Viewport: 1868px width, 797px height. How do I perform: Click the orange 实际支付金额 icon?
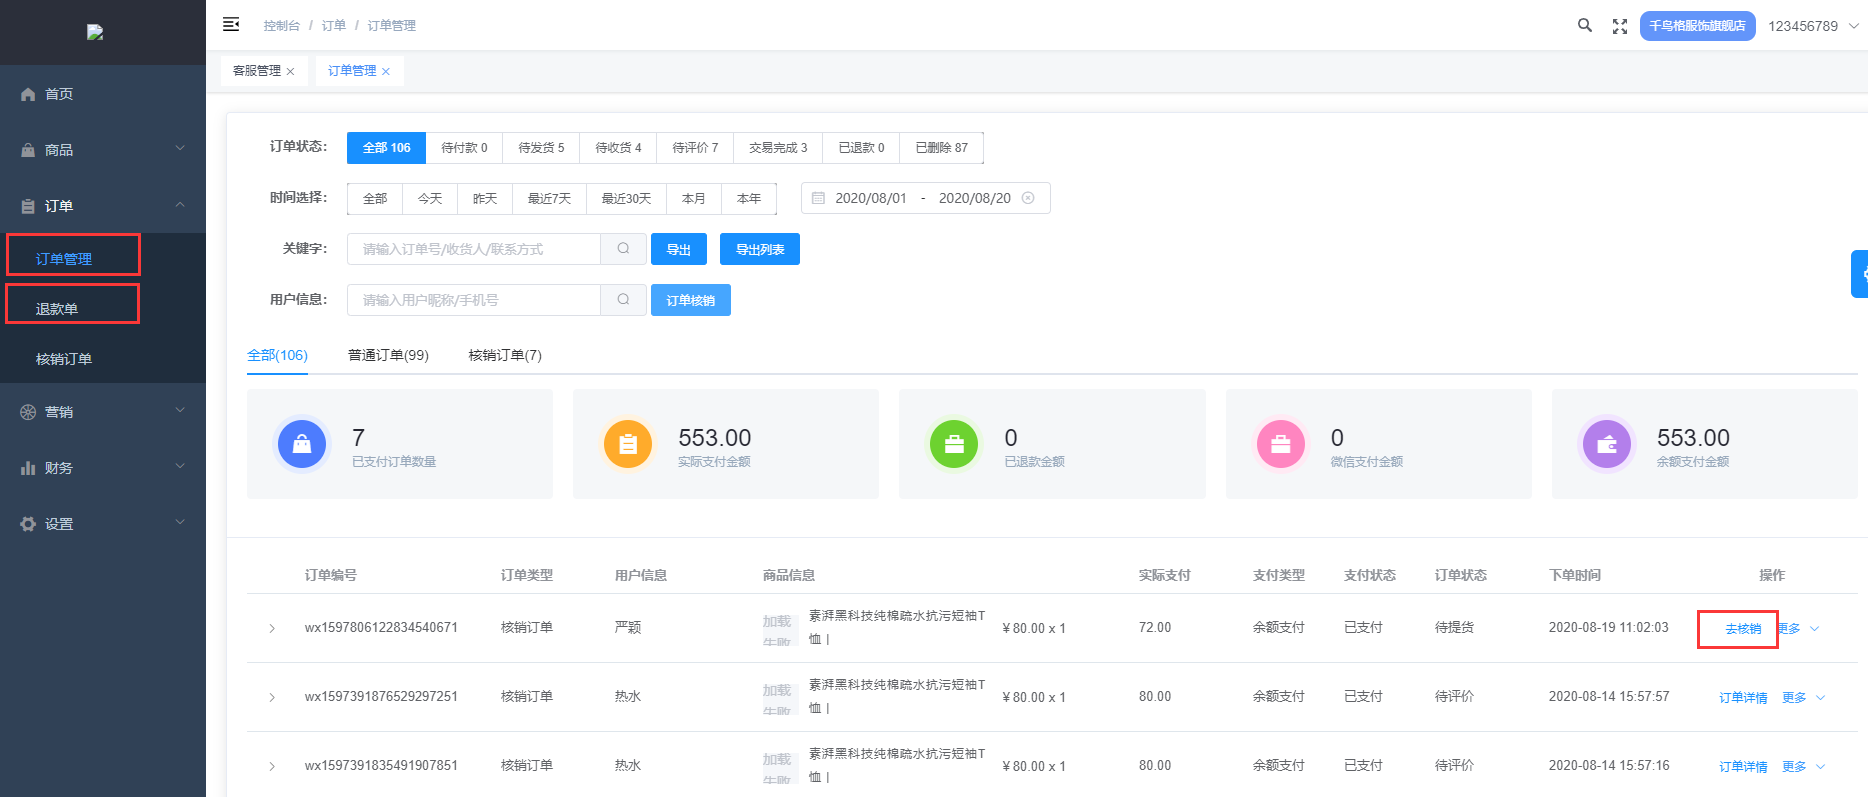(x=628, y=443)
